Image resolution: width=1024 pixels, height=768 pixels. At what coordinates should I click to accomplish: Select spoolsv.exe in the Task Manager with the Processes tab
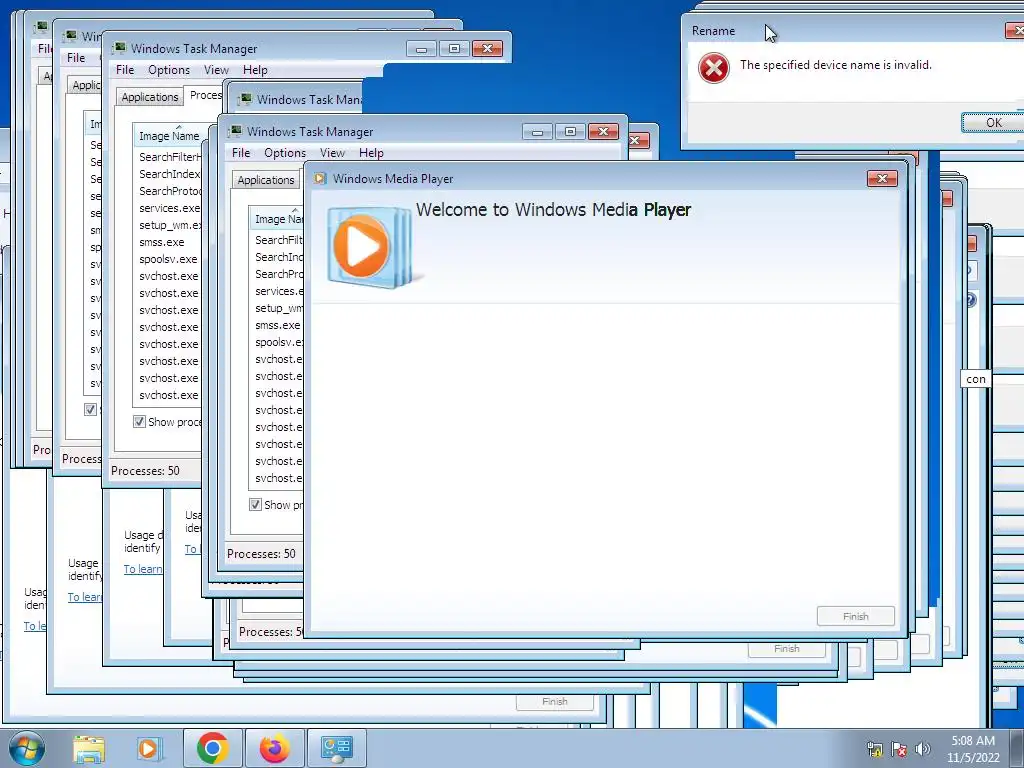168,259
